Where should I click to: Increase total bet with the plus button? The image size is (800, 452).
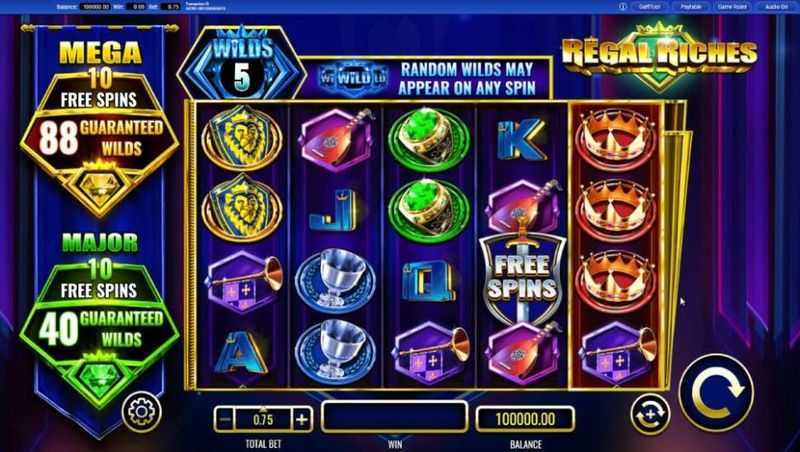pos(302,420)
